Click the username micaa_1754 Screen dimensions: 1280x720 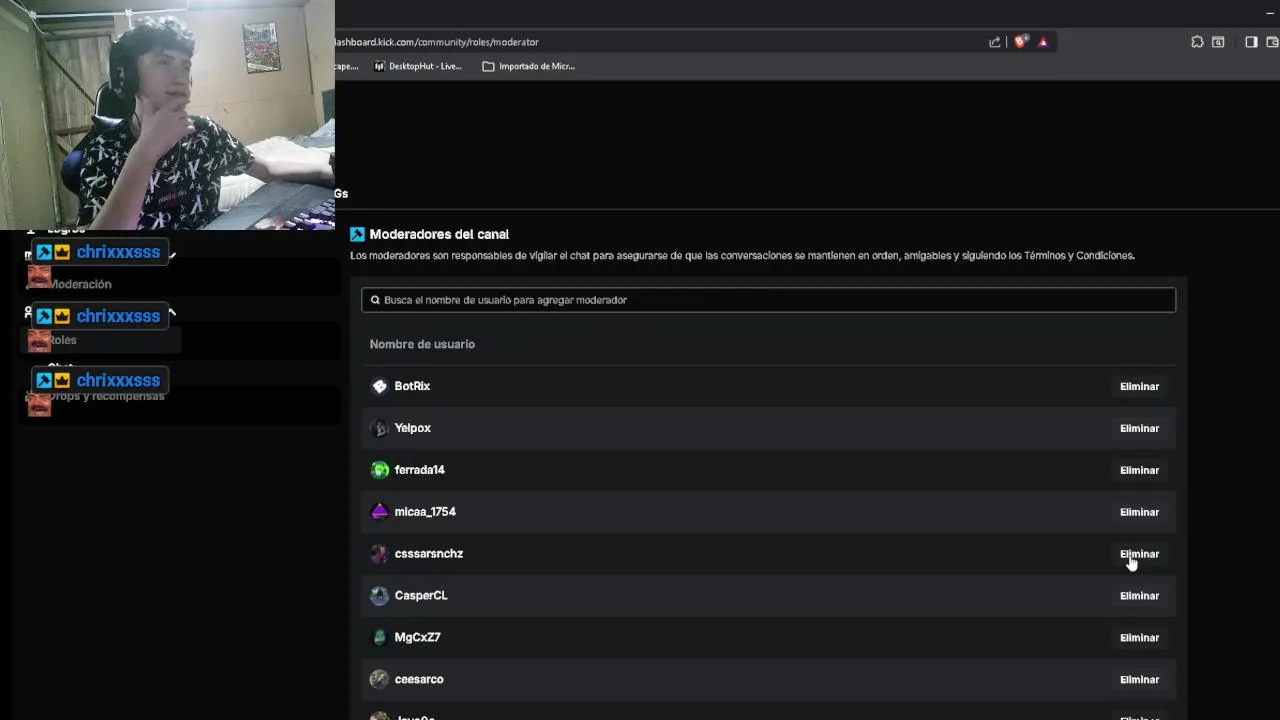tap(425, 512)
